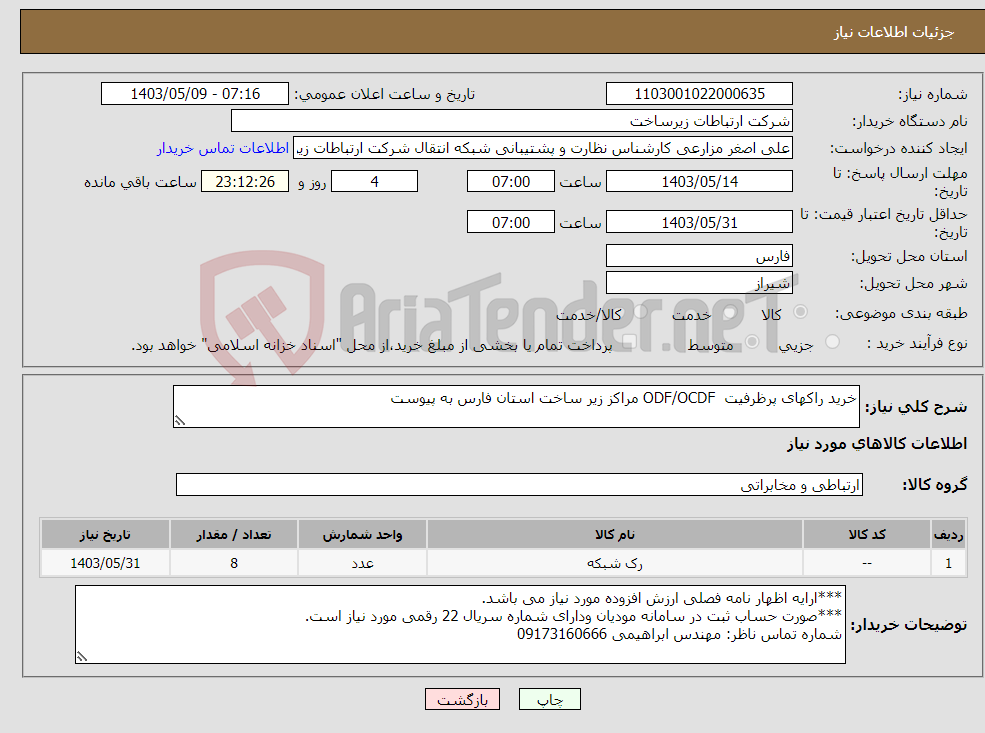Click the resize handle of description textarea

[180, 421]
